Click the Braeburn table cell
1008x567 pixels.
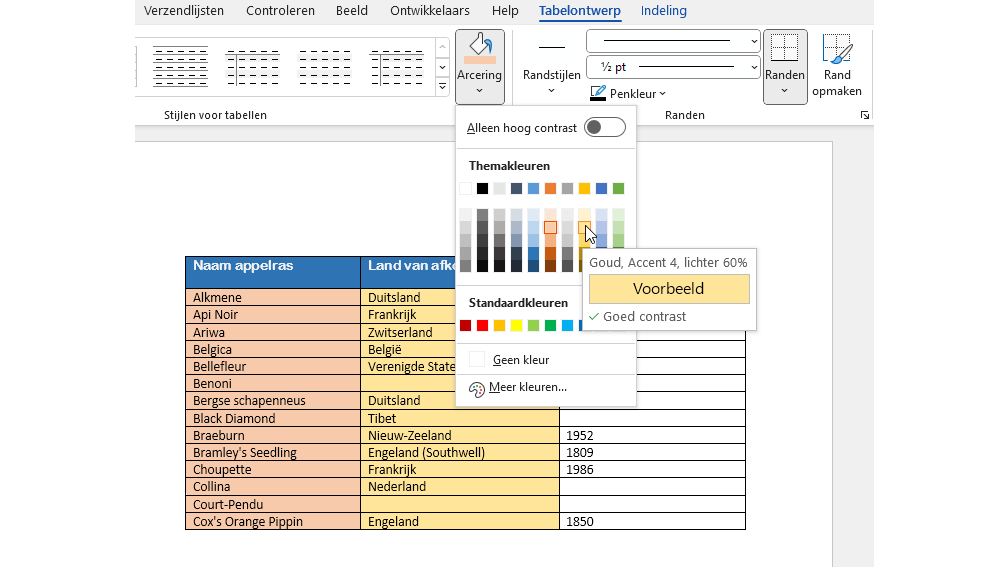click(x=273, y=436)
